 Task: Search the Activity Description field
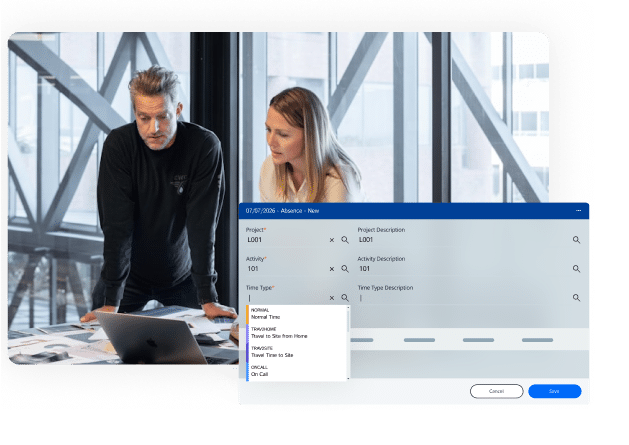[x=576, y=269]
